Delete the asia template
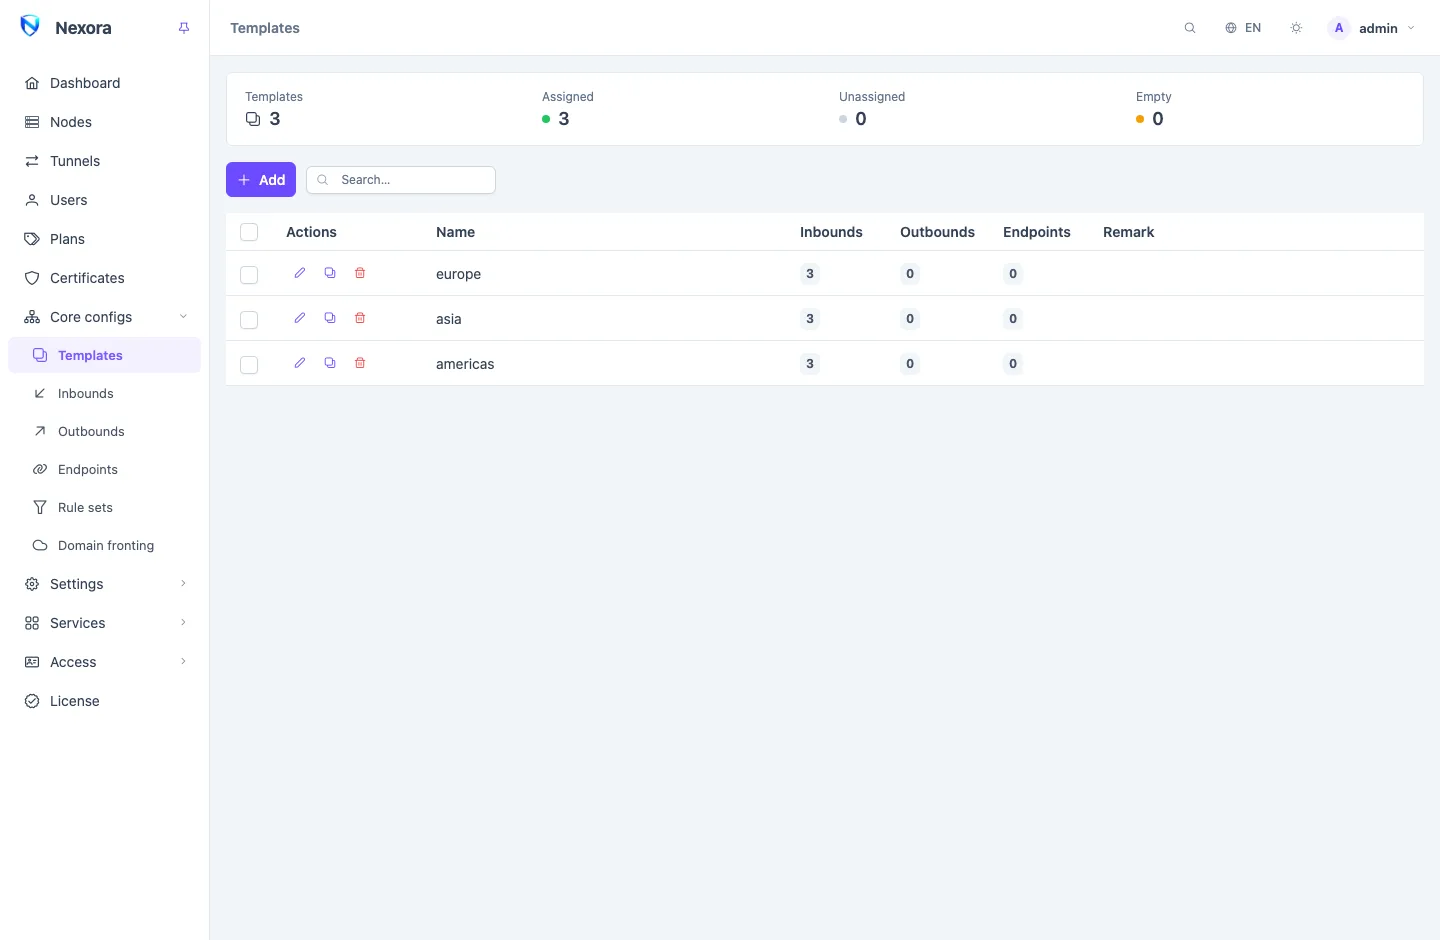This screenshot has width=1440, height=940. click(360, 318)
